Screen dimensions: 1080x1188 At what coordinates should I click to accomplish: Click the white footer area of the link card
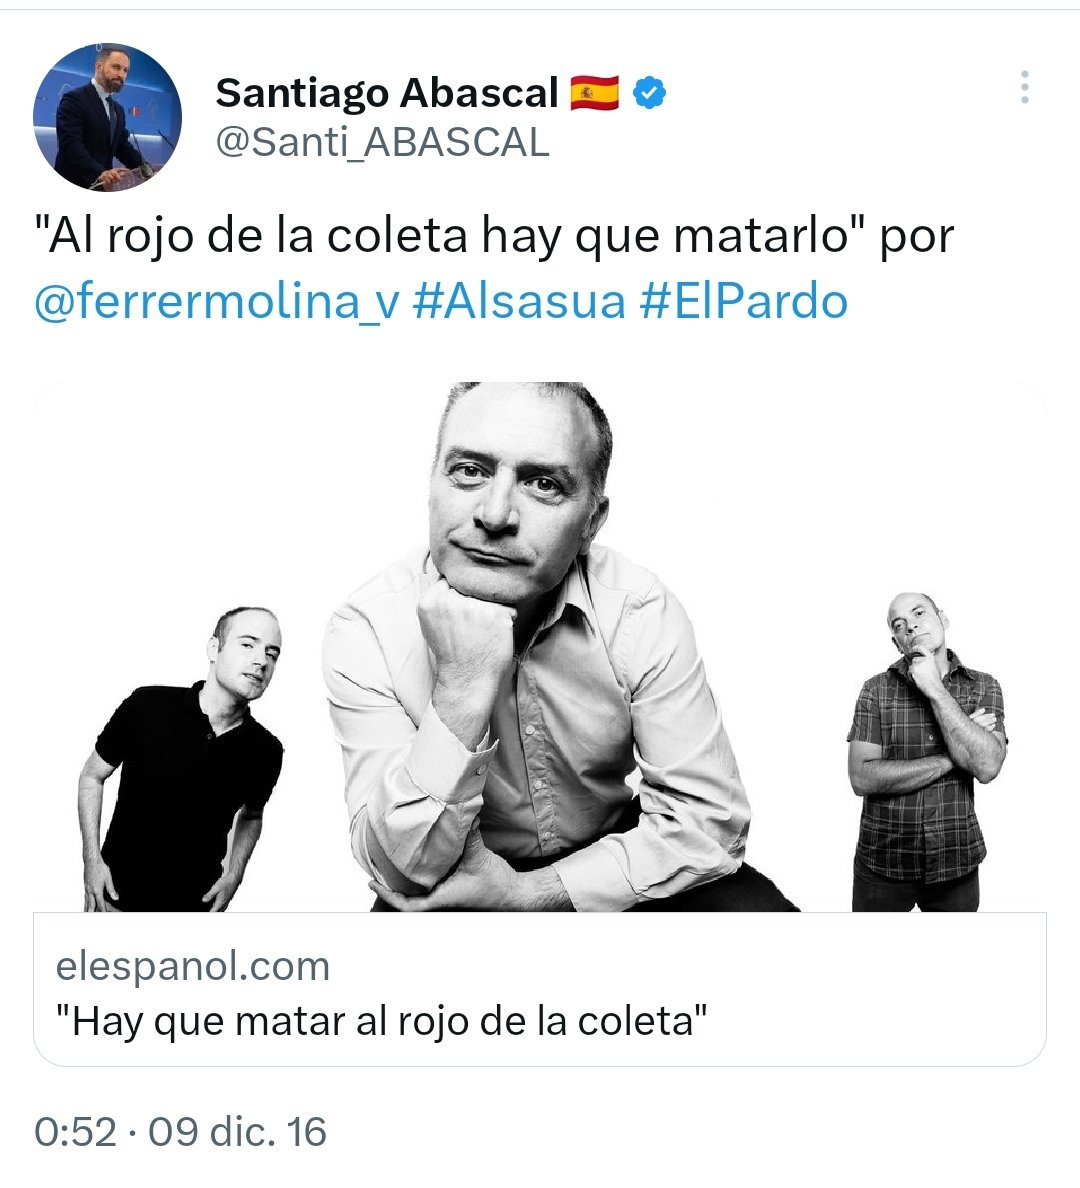872,993
